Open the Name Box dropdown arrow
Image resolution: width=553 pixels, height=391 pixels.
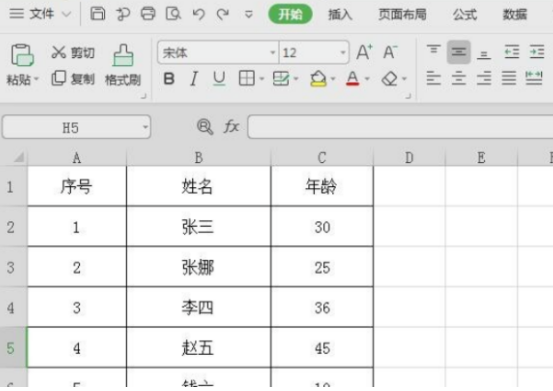pos(145,127)
